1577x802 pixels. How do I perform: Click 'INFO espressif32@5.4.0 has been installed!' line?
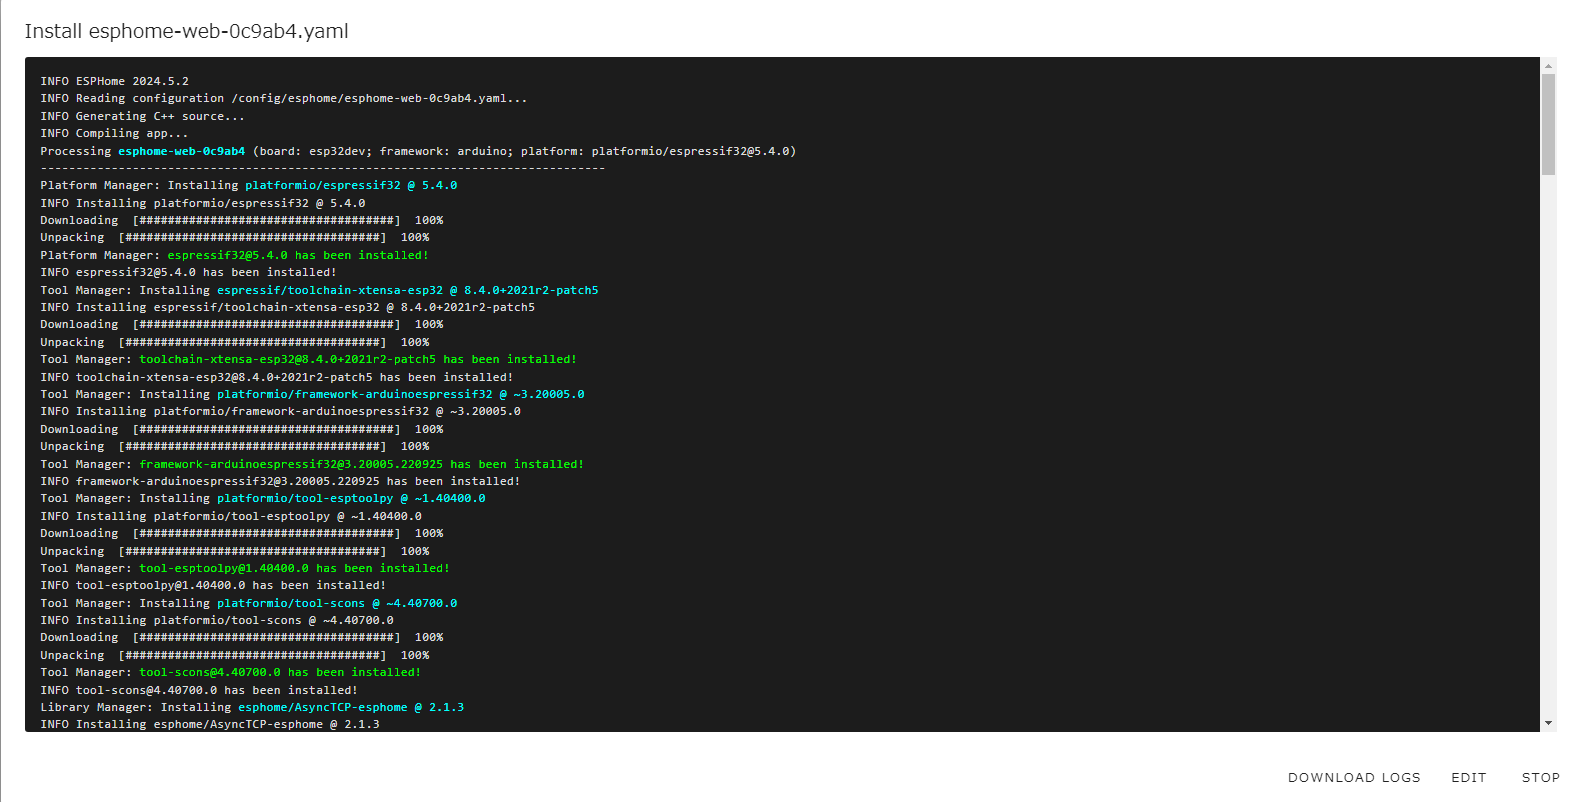pyautogui.click(x=188, y=272)
